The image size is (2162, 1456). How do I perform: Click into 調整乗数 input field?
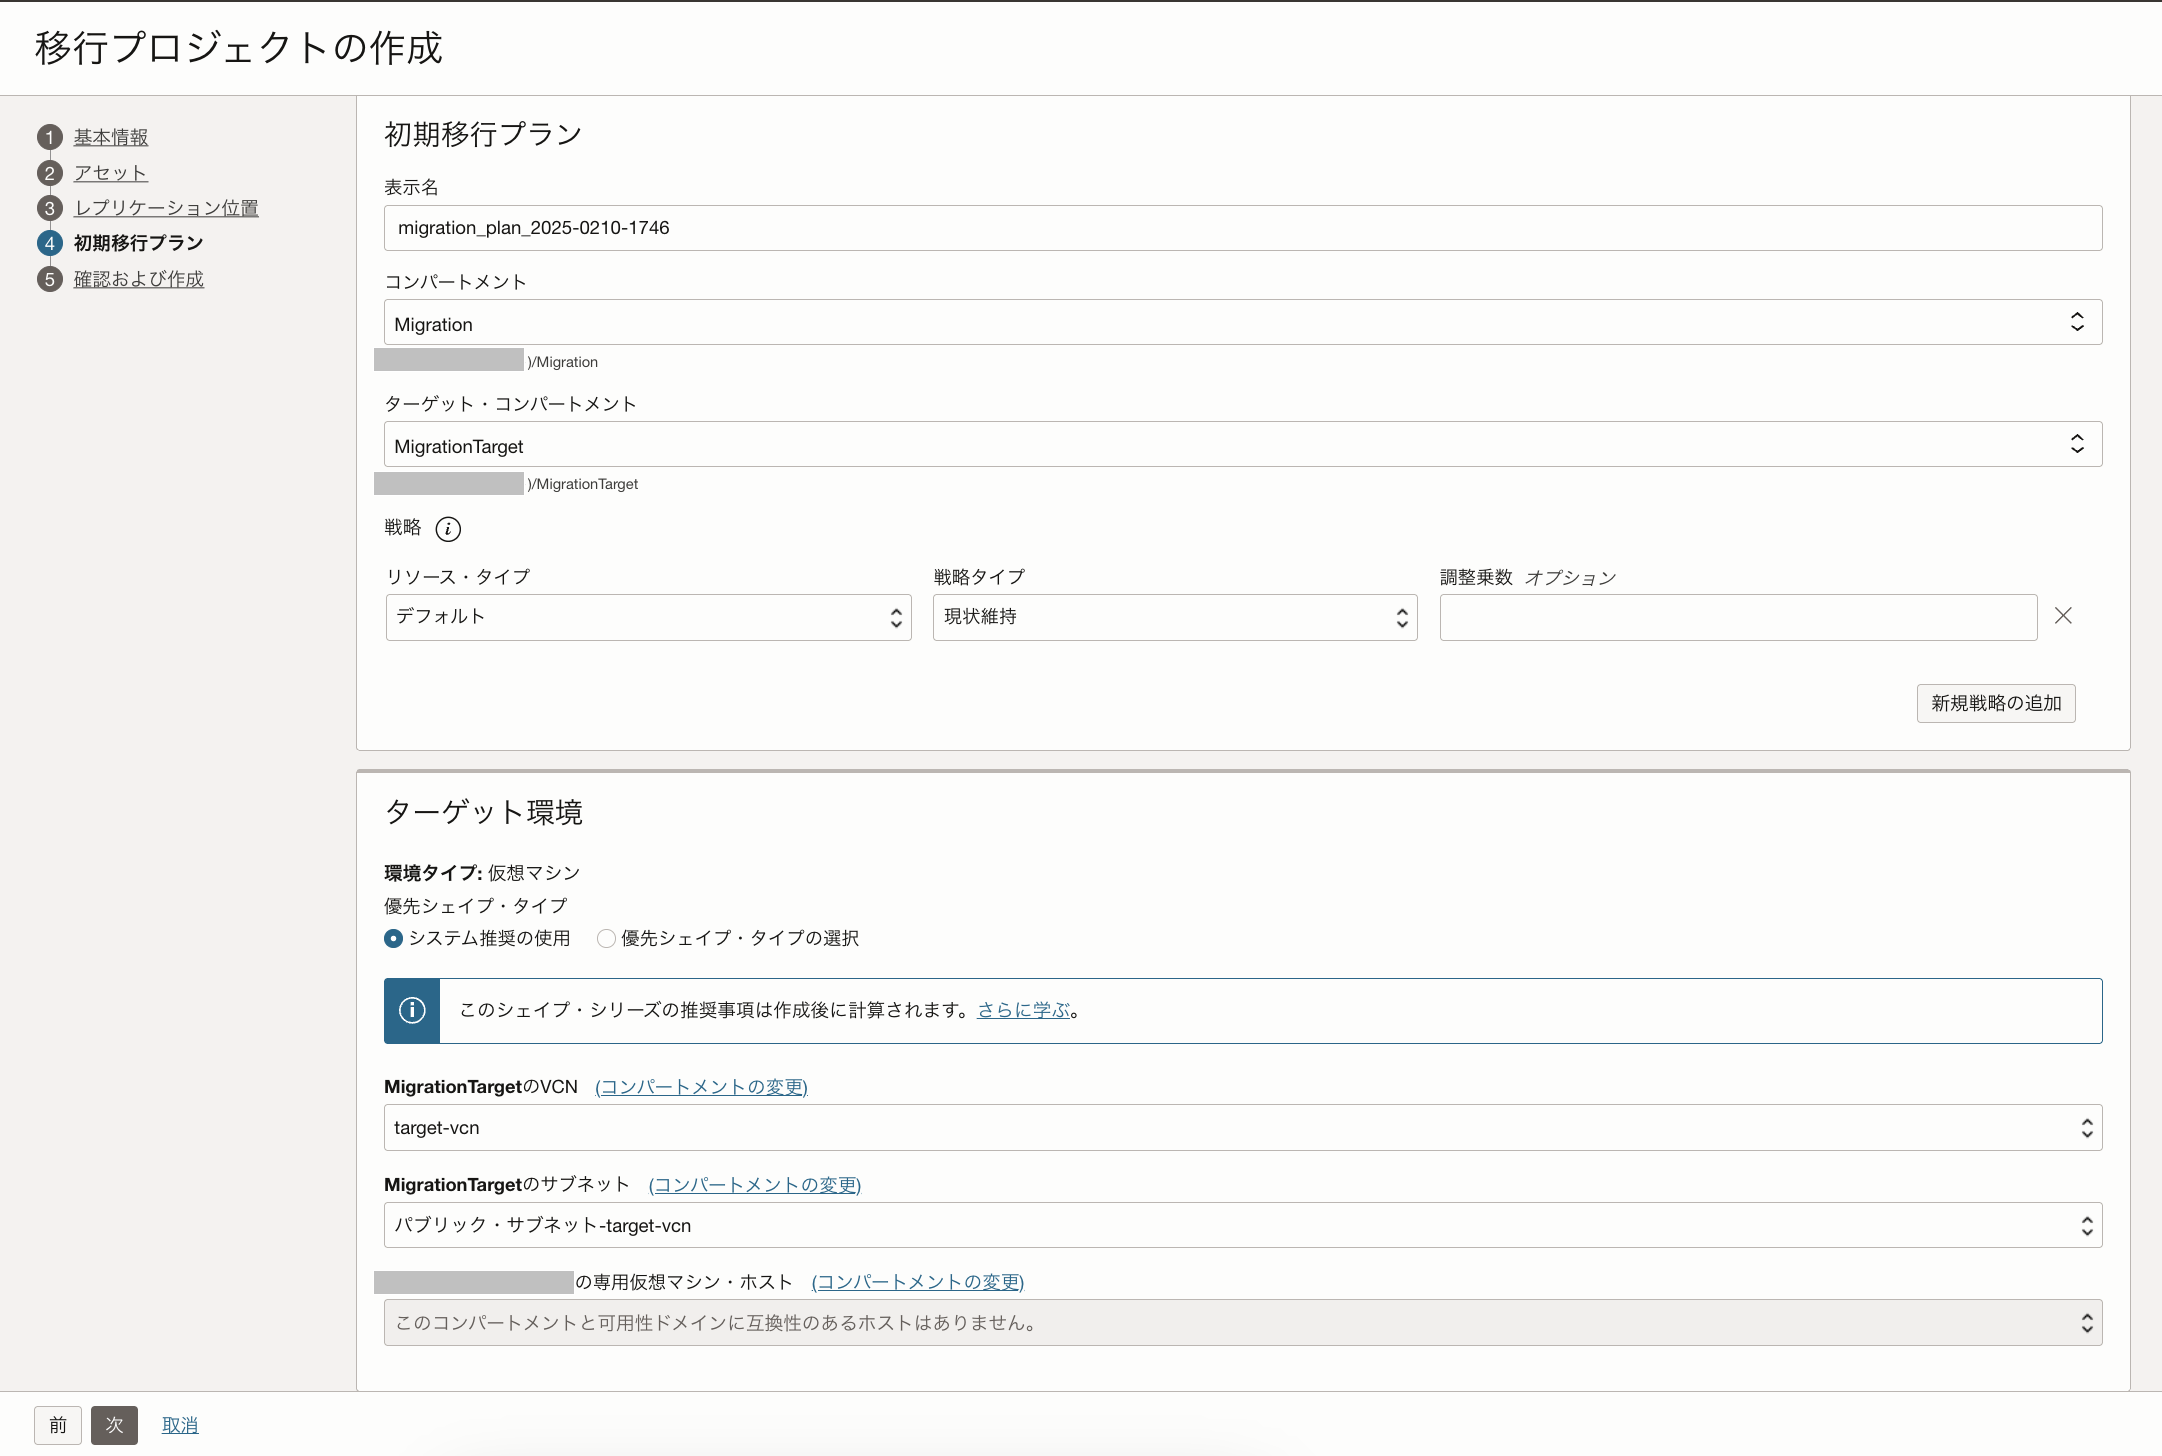tap(1737, 617)
